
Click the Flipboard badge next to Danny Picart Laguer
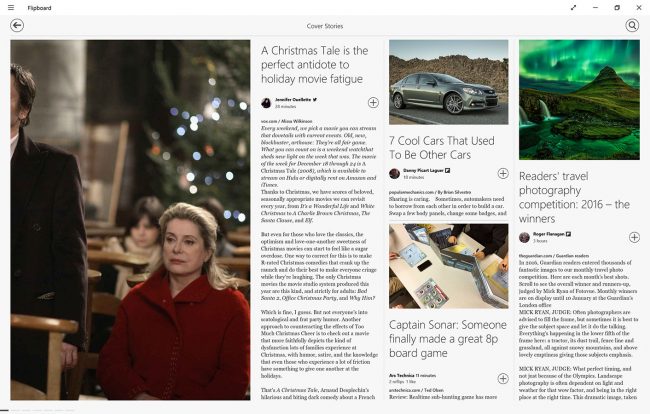pos(448,170)
